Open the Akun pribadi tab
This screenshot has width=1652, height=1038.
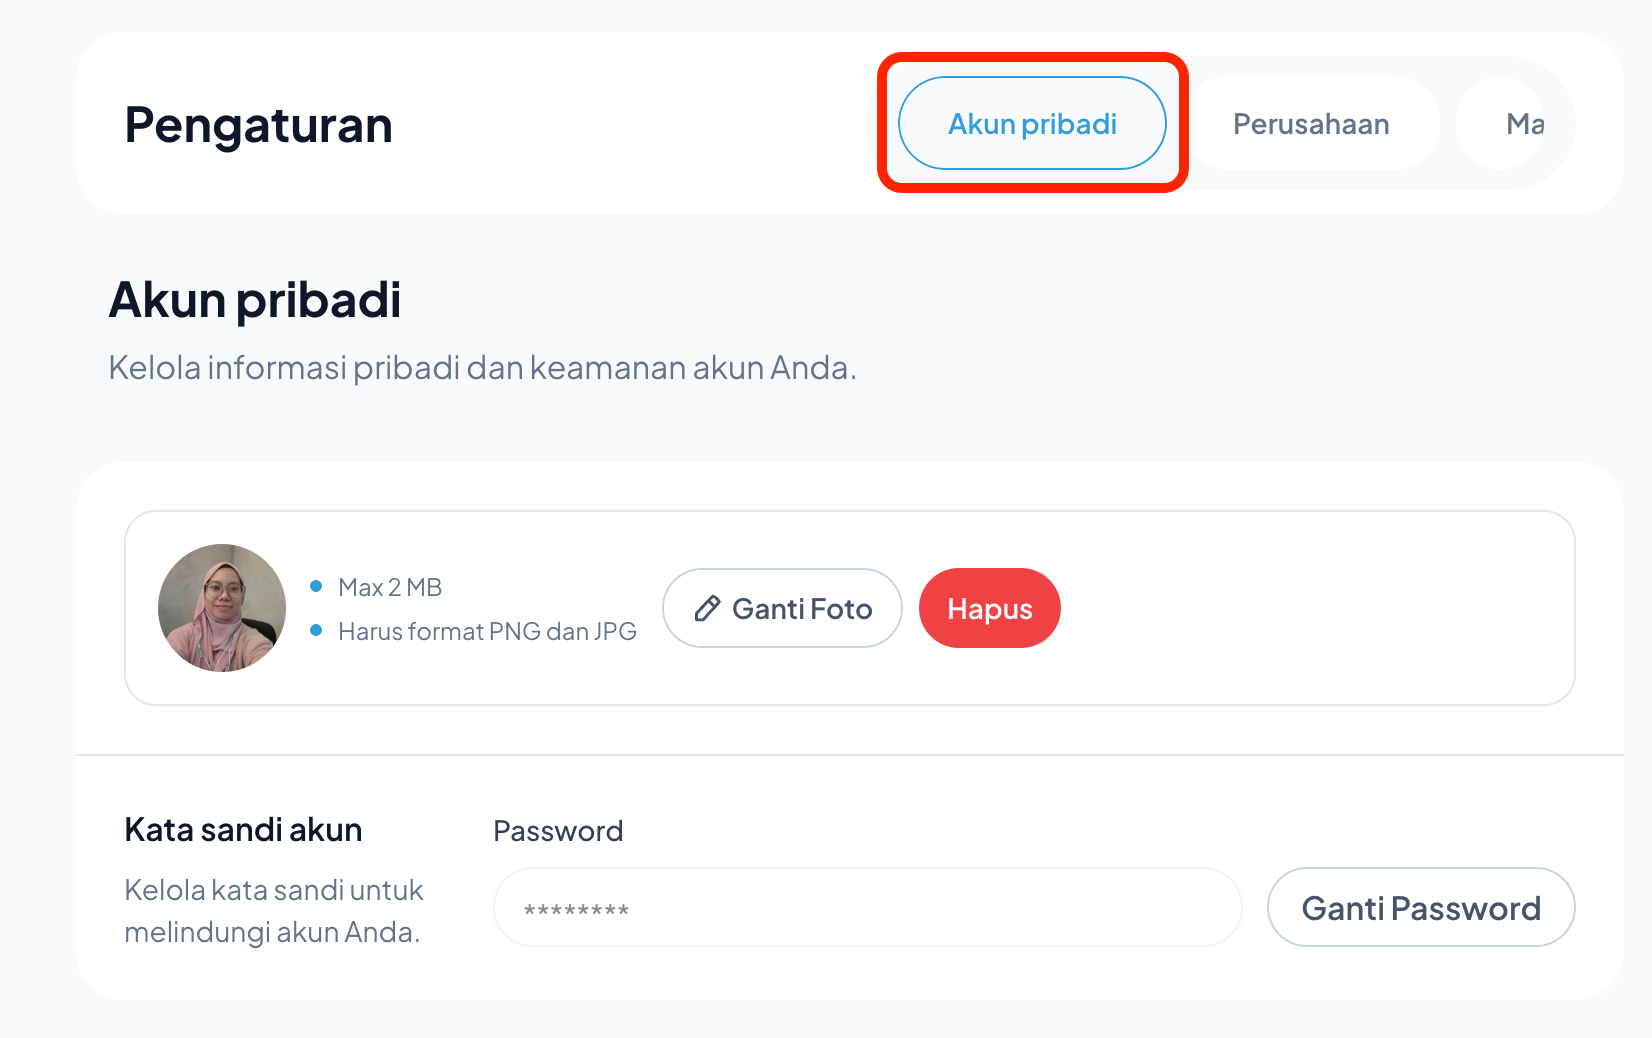pyautogui.click(x=1032, y=124)
